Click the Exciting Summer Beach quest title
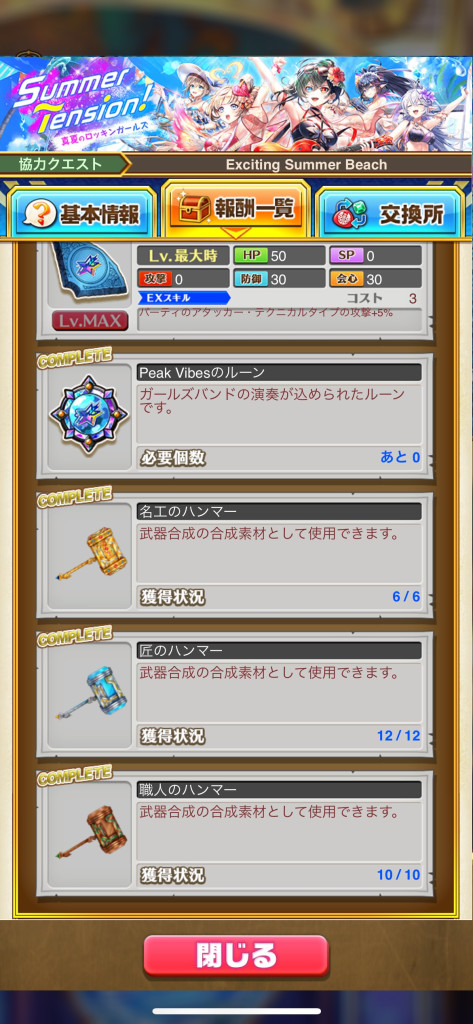 point(306,165)
